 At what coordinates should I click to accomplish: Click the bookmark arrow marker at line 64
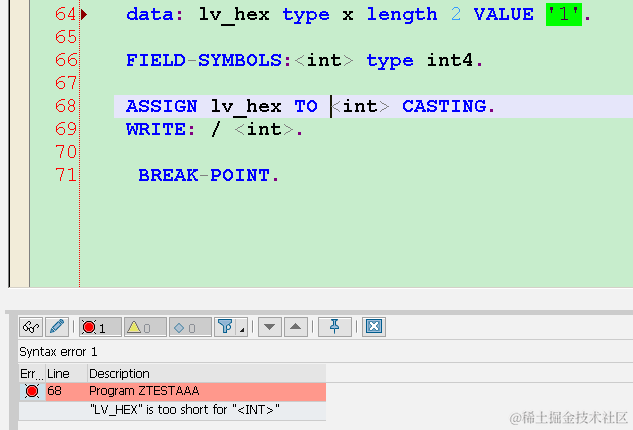[x=84, y=15]
